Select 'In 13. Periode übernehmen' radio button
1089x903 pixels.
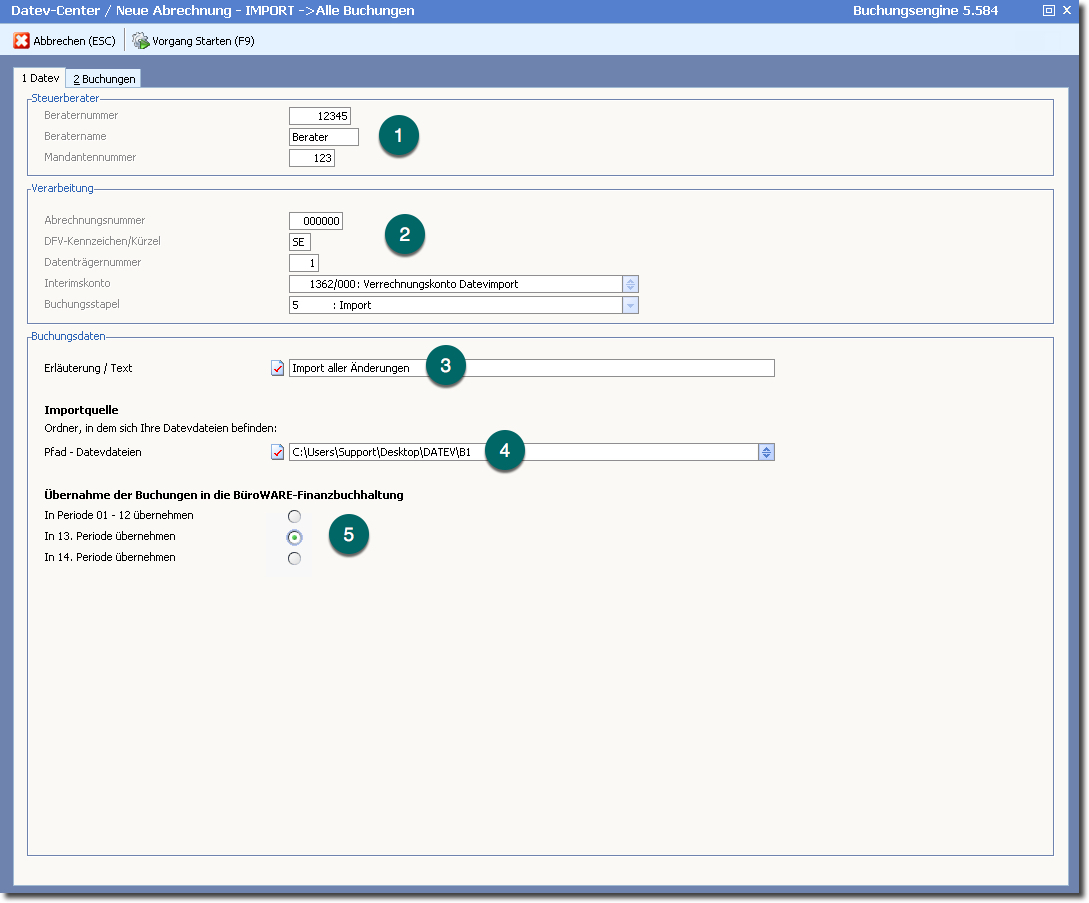294,537
